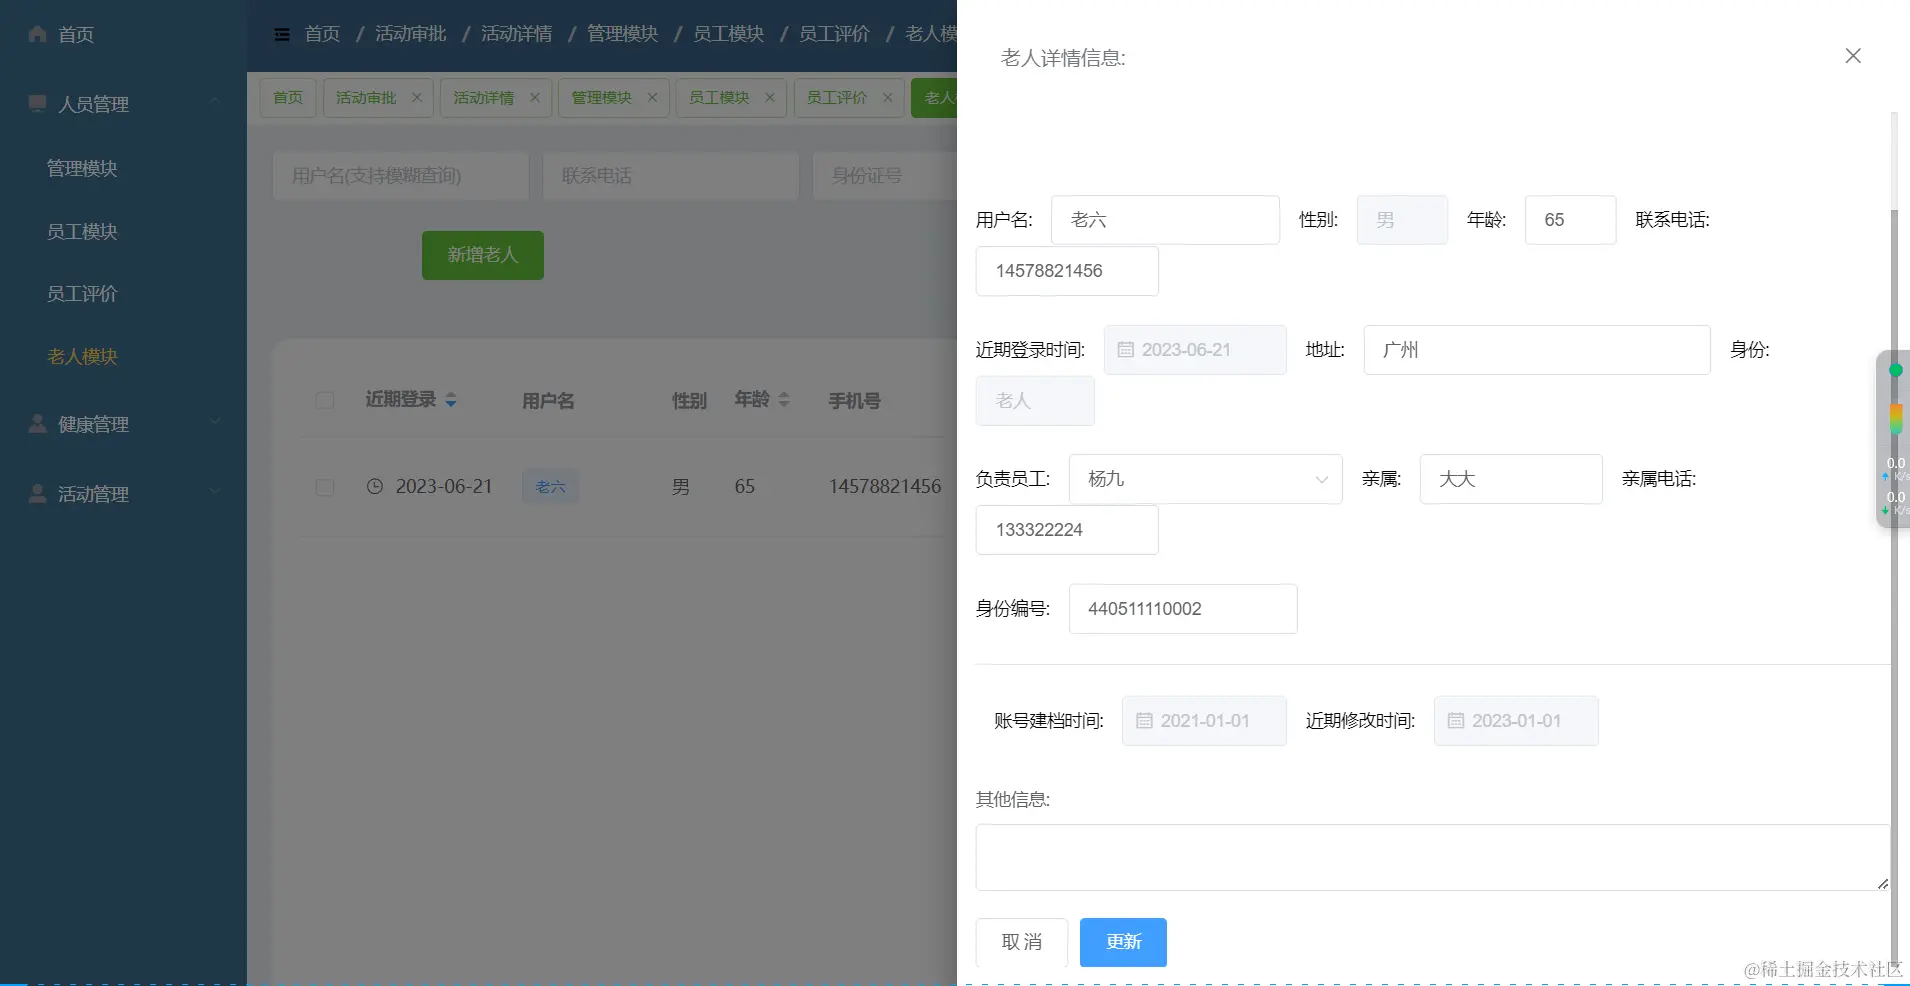
Task: Click the 其他信息 text area
Action: coord(1433,857)
